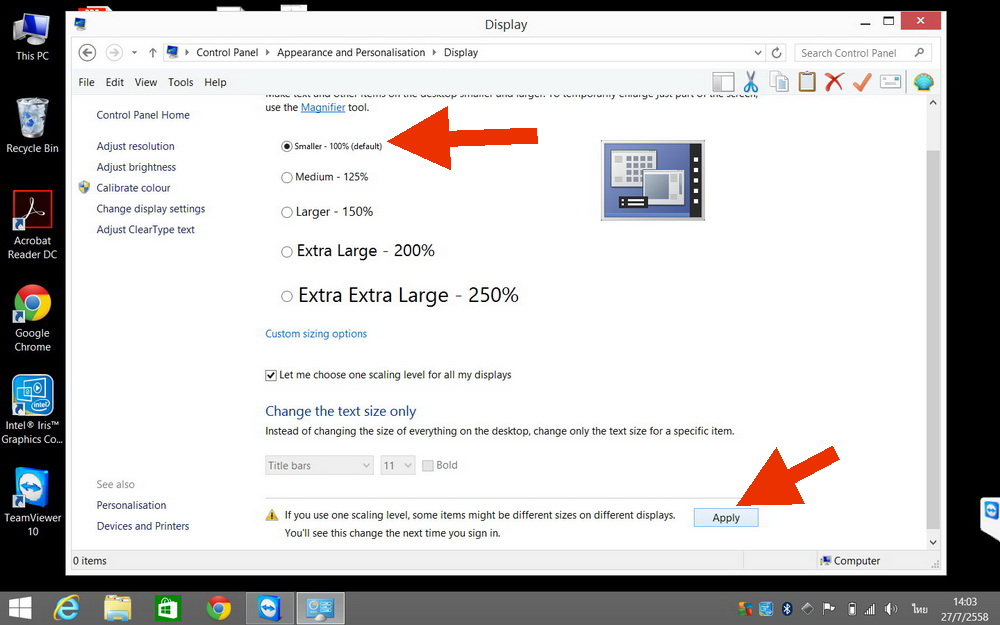The image size is (1000, 625).
Task: Toggle the navigation pane layout toolbar icon
Action: [723, 82]
